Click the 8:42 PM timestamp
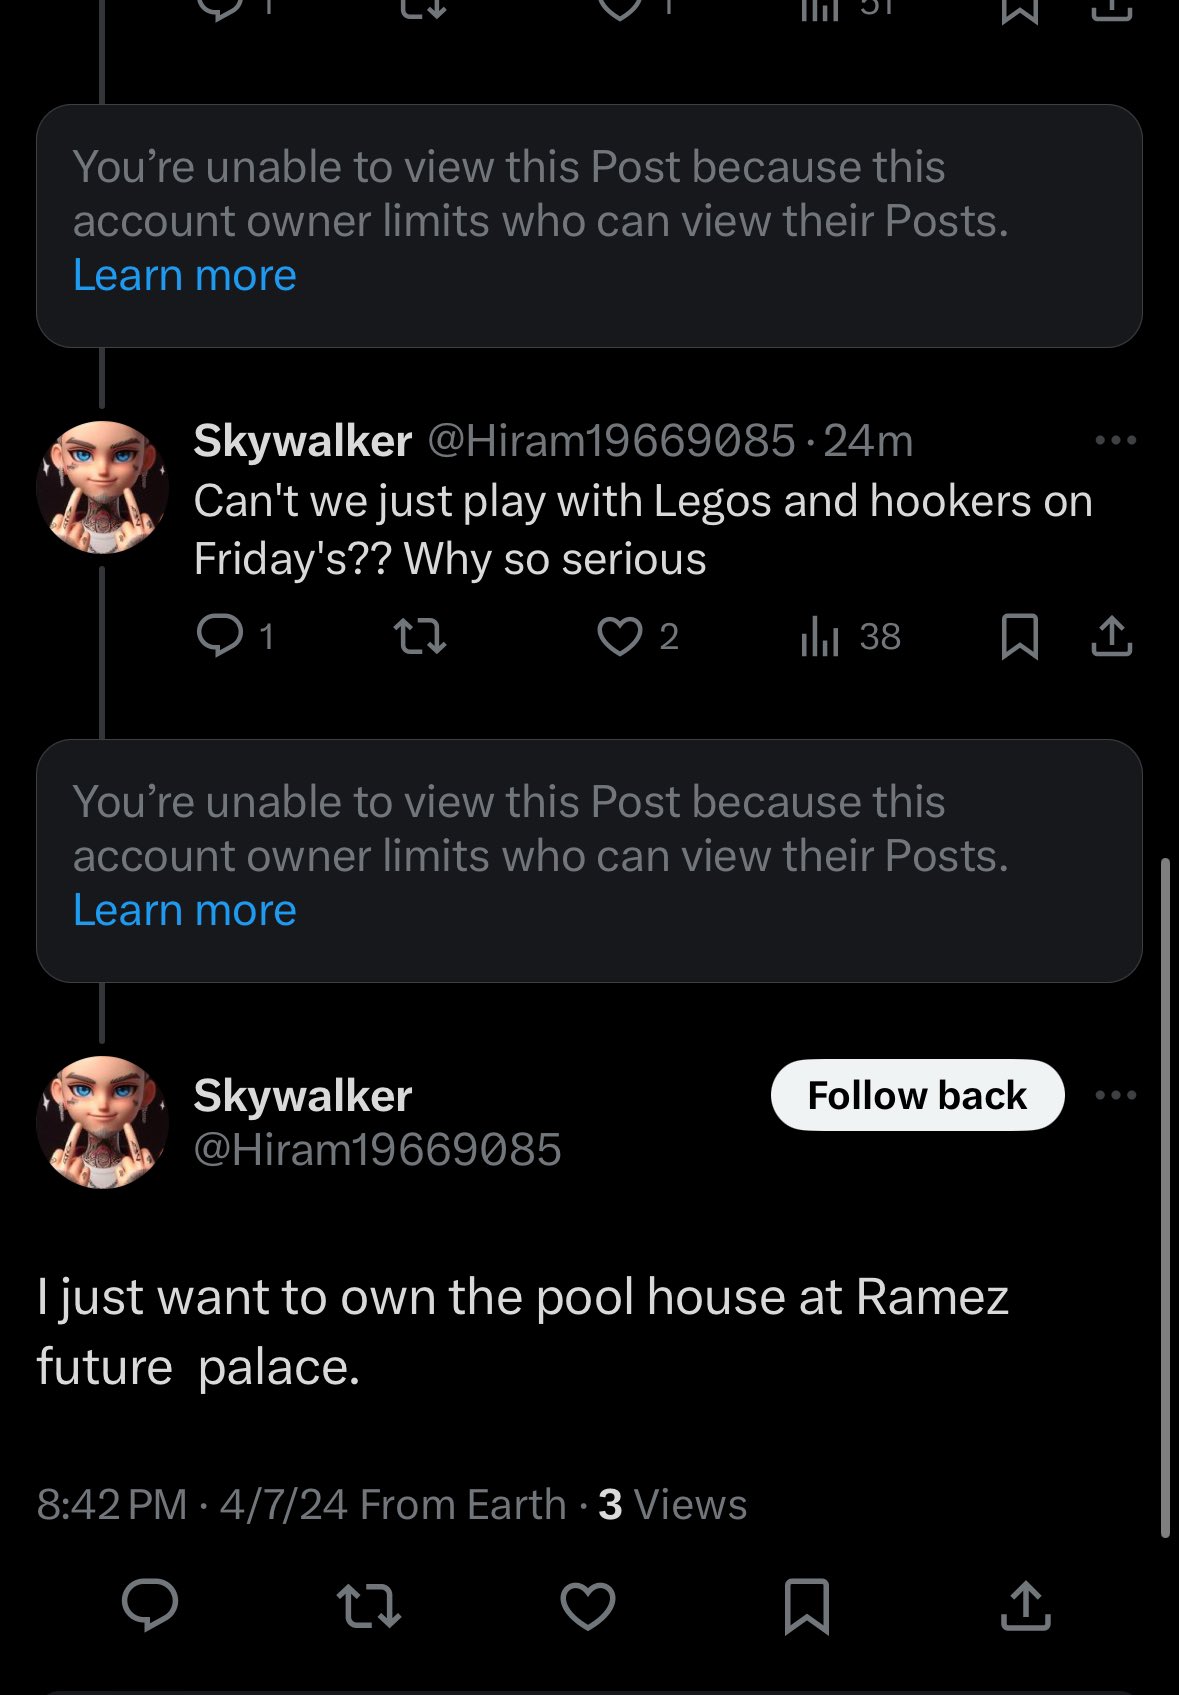The height and width of the screenshot is (1695, 1179). tap(112, 1504)
